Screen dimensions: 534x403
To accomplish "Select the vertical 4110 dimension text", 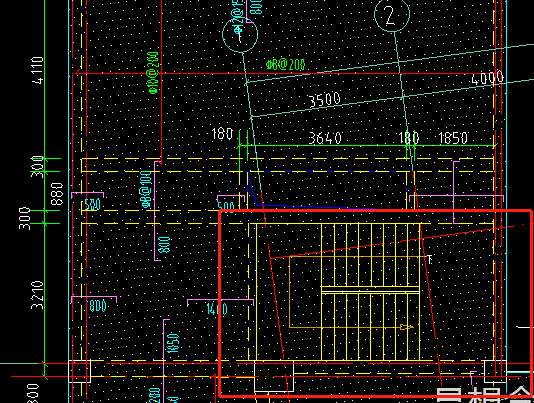I will 37,70.
